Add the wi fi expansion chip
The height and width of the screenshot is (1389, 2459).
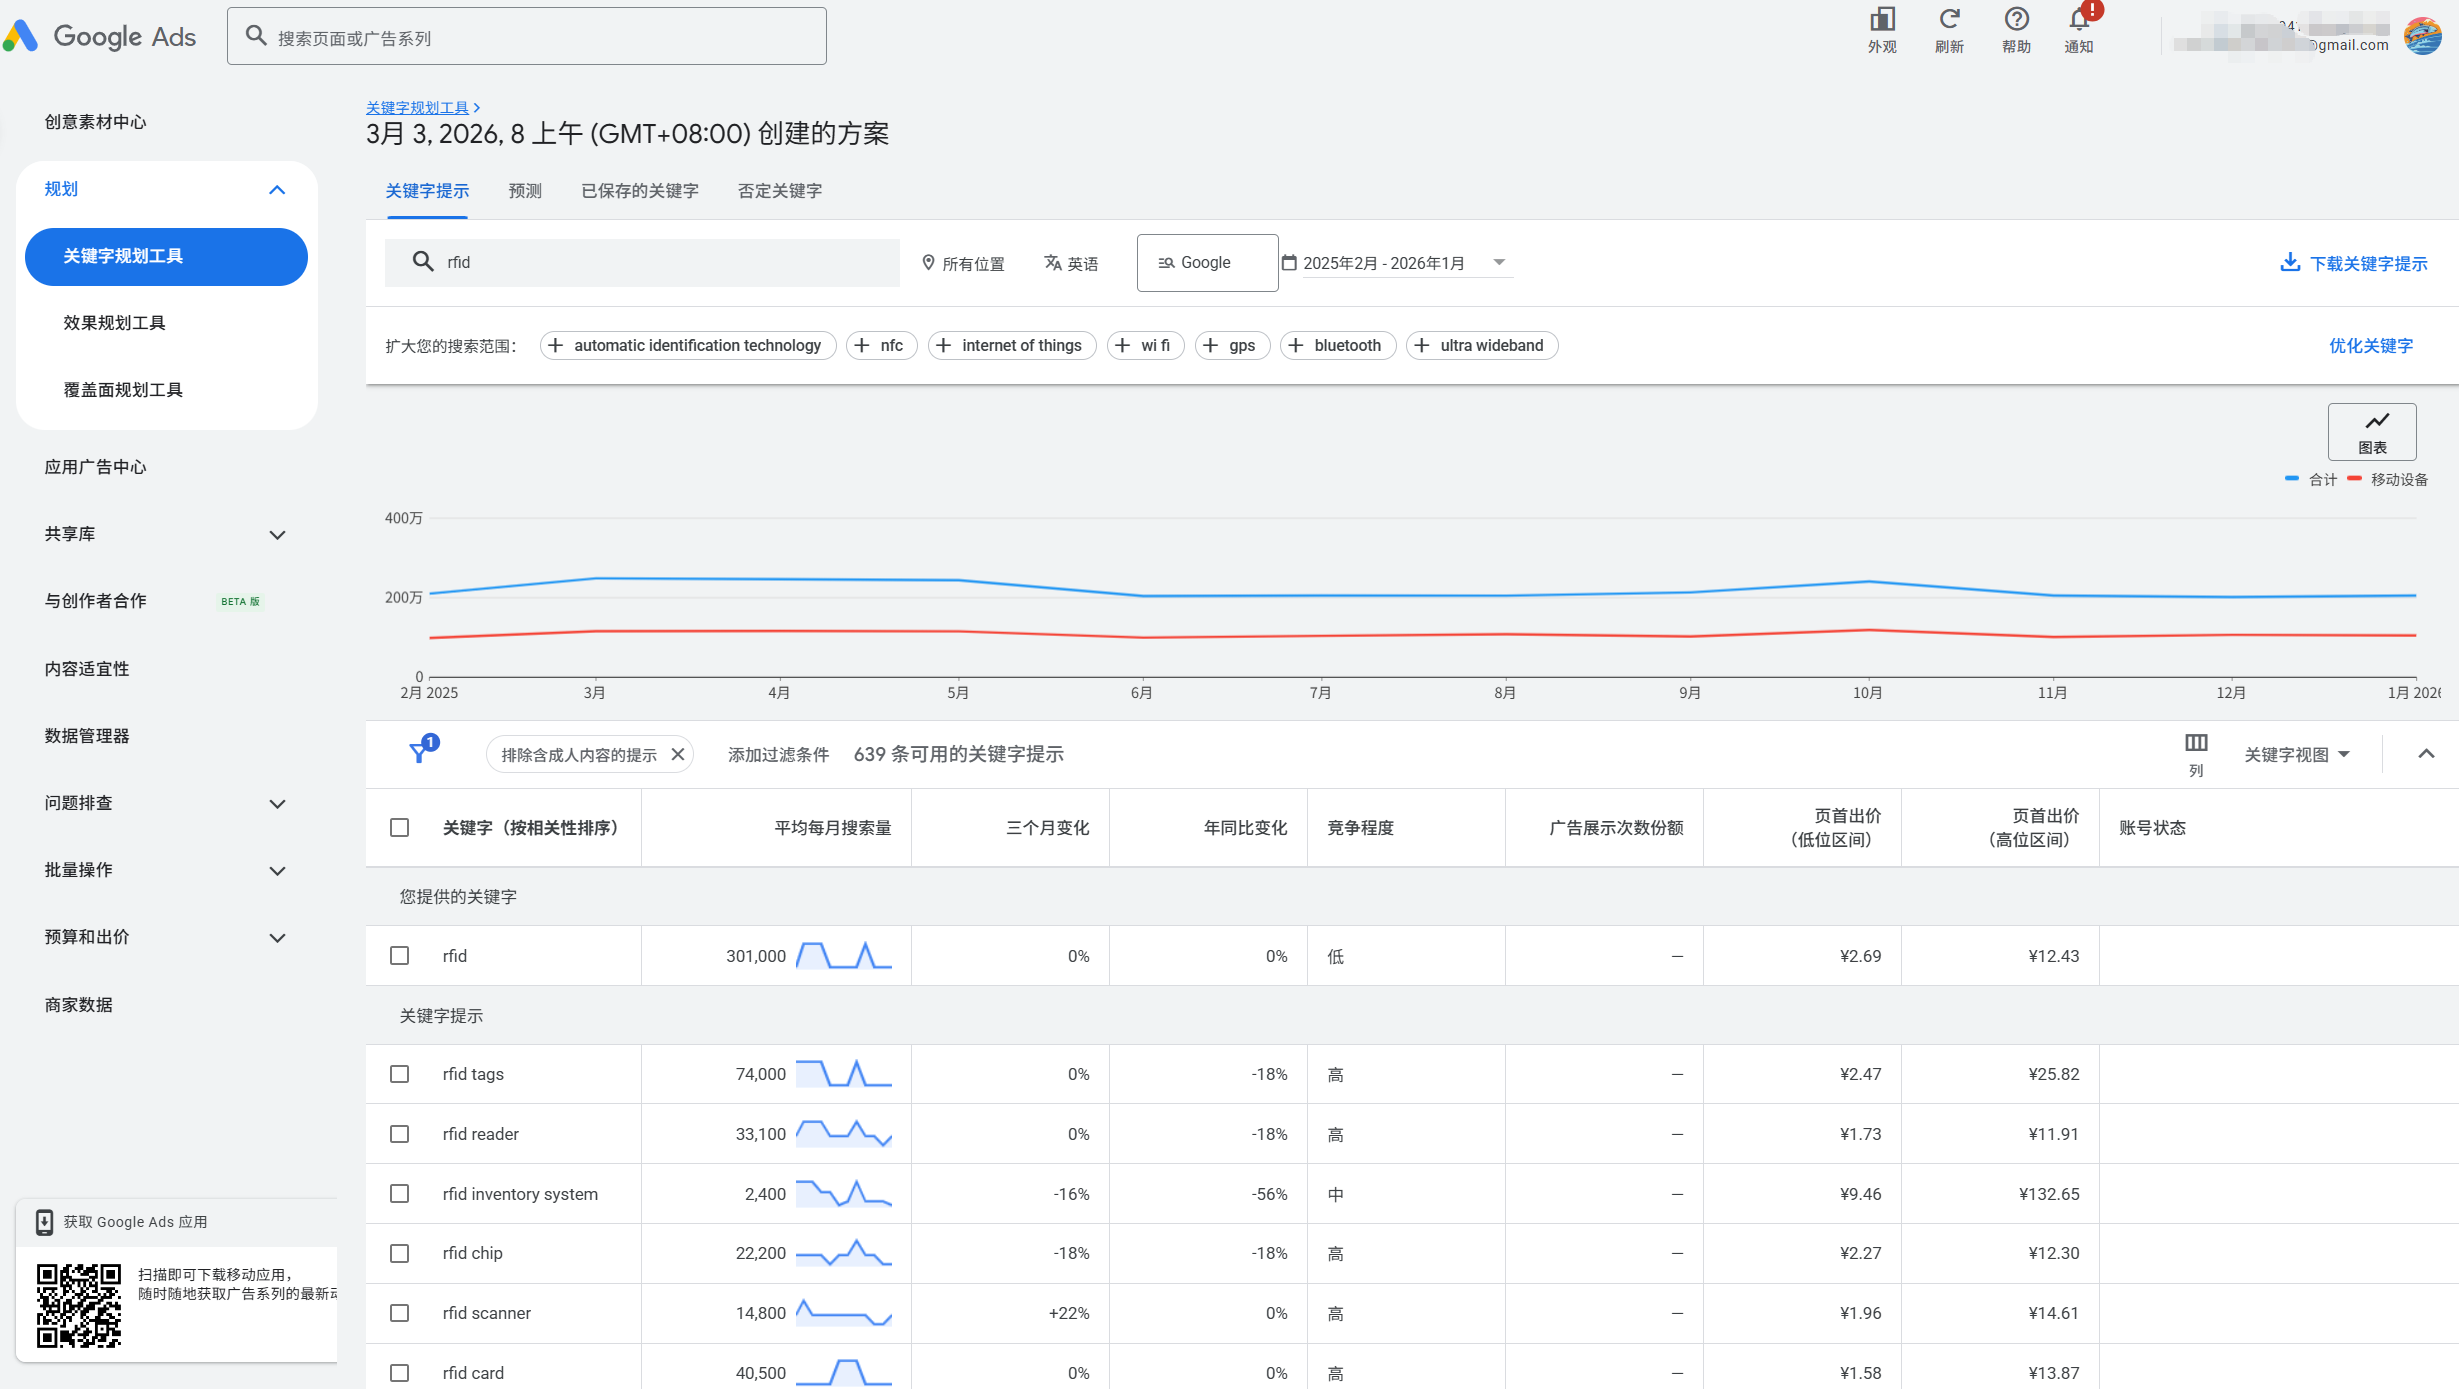coord(1146,345)
